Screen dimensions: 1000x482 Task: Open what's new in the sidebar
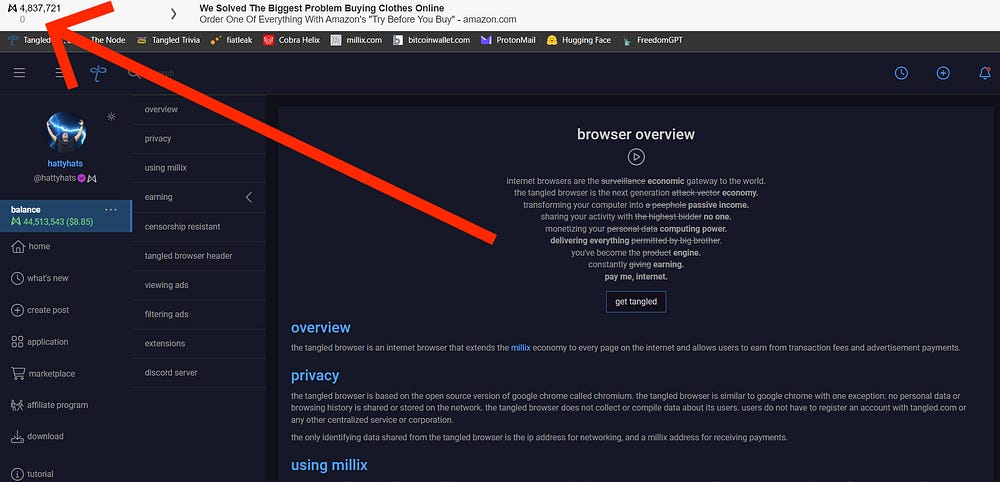[x=48, y=279]
